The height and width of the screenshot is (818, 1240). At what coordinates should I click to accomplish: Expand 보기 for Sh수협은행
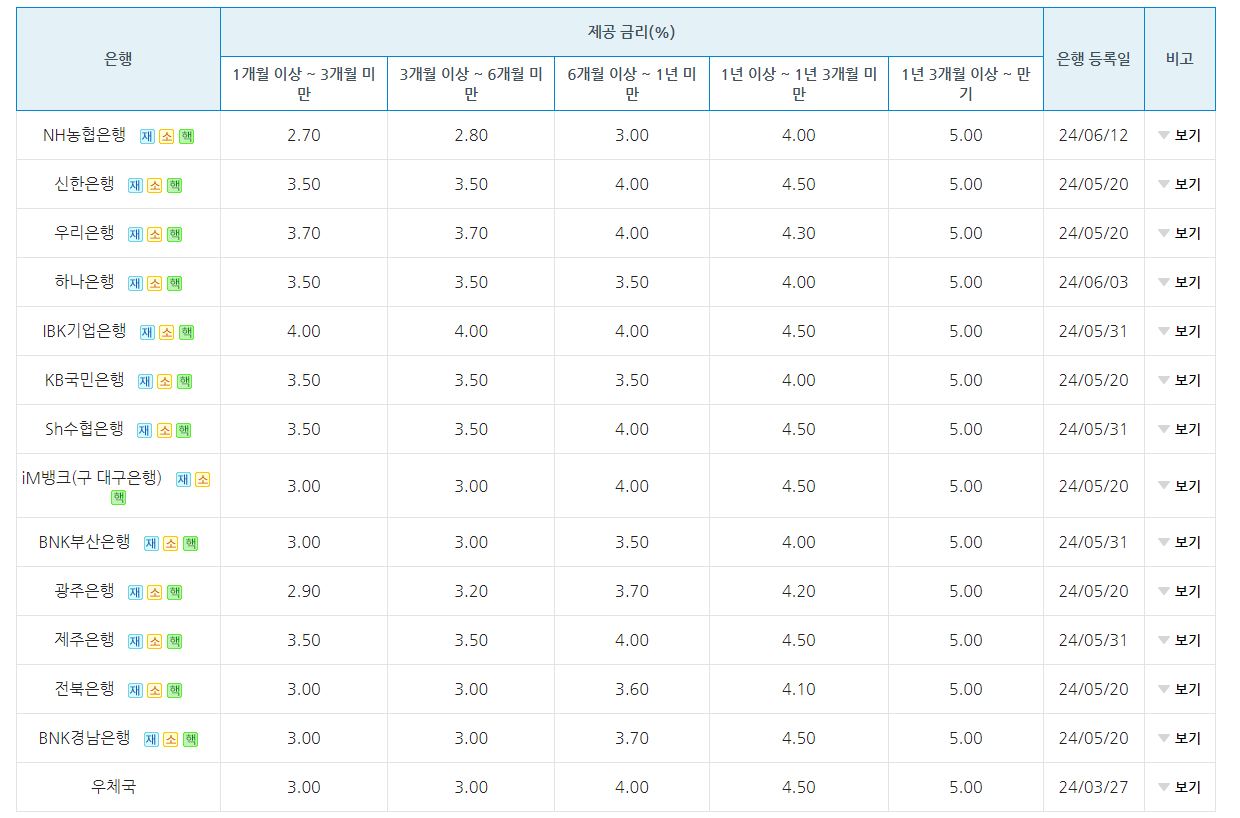pyautogui.click(x=1180, y=429)
